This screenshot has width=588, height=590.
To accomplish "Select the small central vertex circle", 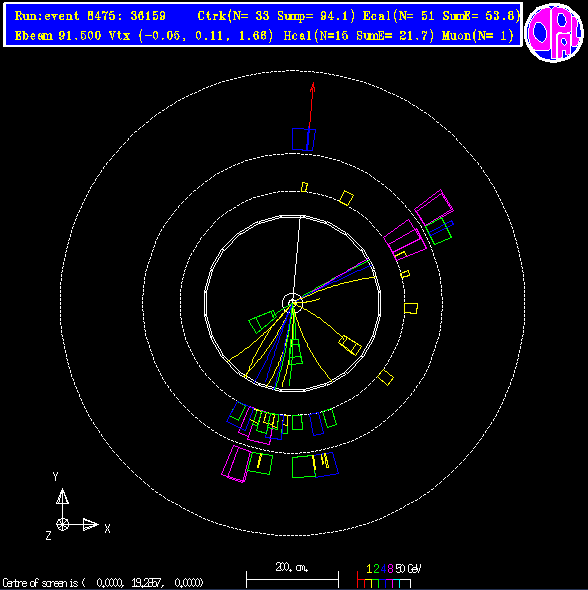I will 293,303.
